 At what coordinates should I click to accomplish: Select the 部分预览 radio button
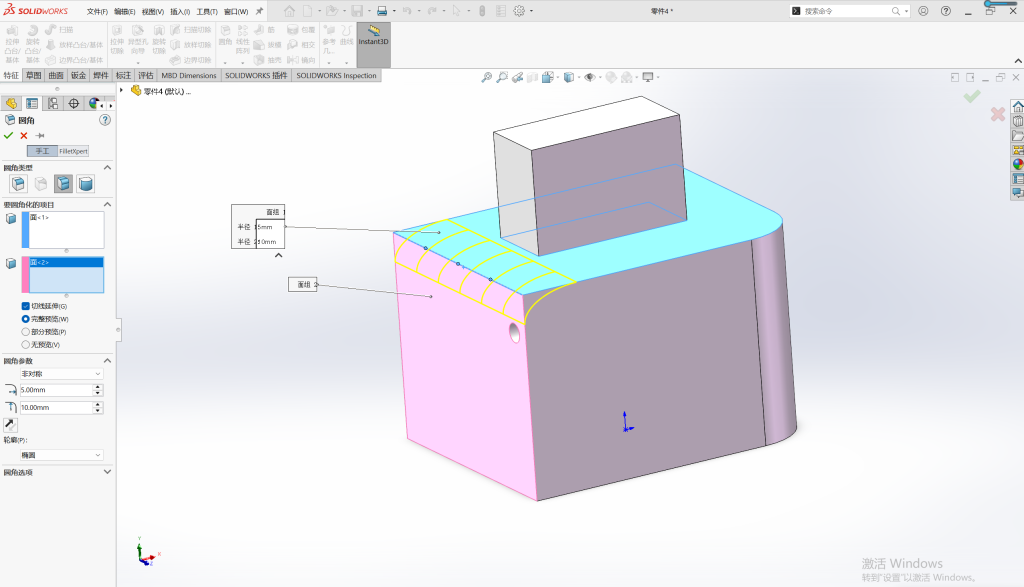click(25, 332)
